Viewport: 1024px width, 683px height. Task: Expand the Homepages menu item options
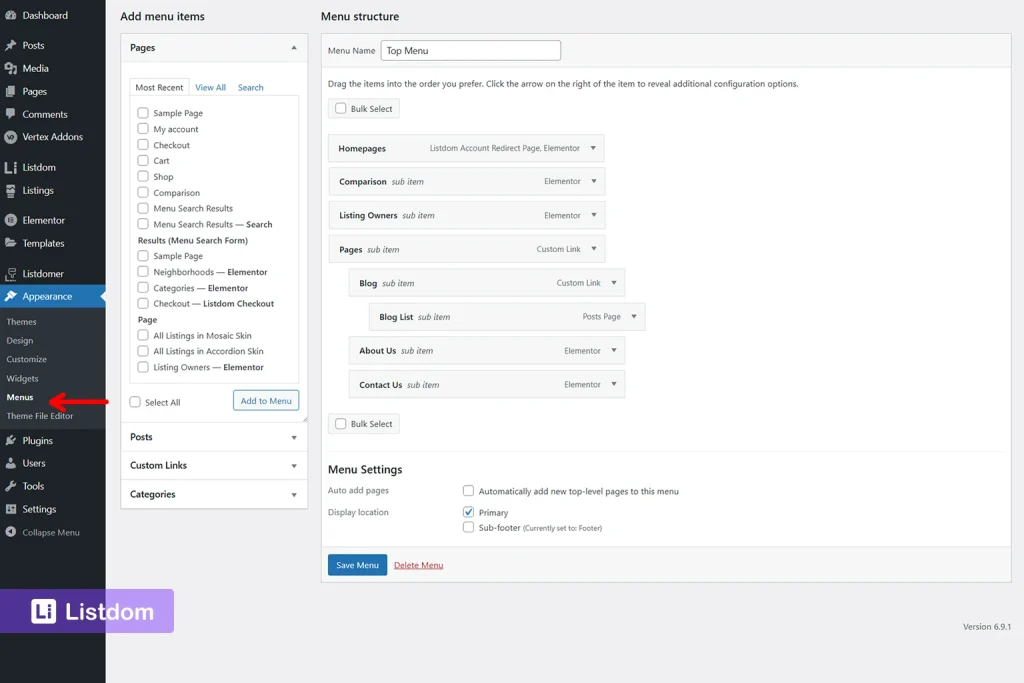pos(593,148)
